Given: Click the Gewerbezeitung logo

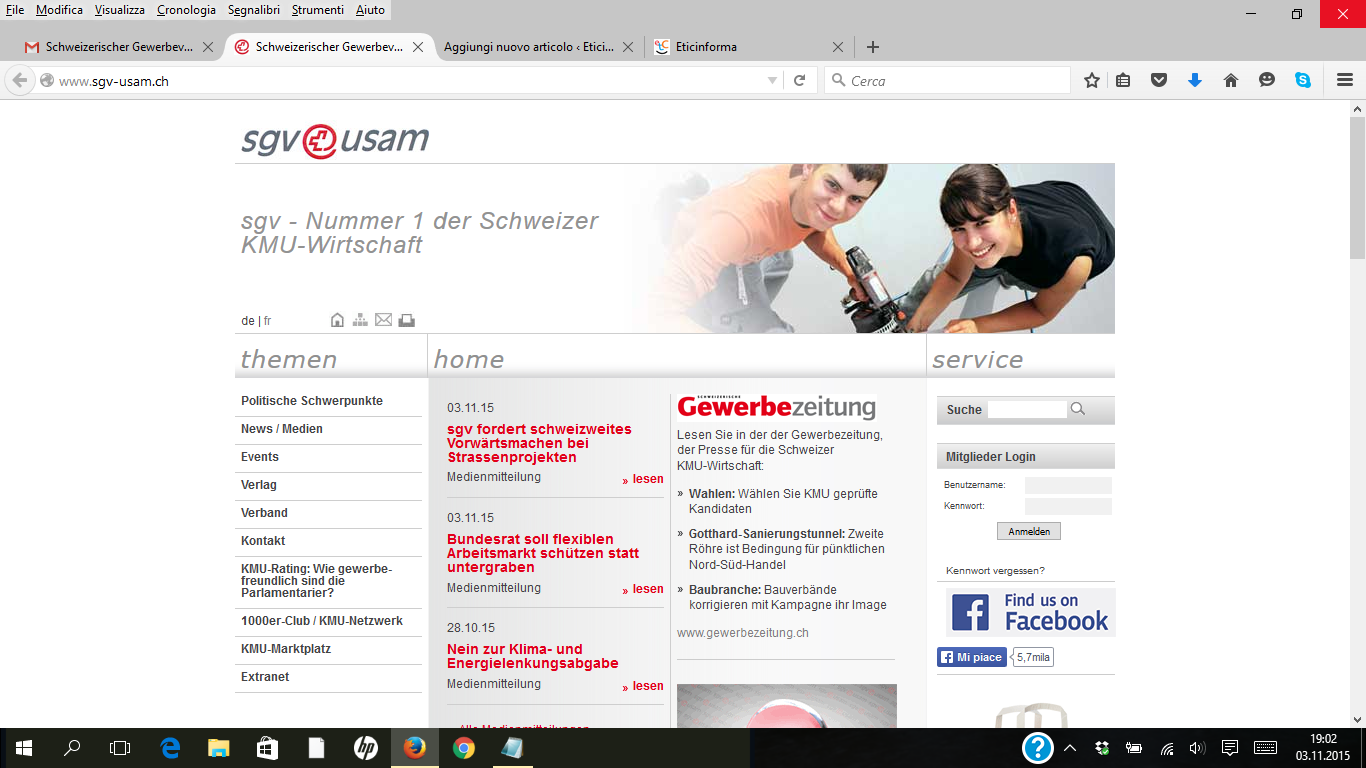Looking at the screenshot, I should point(776,406).
